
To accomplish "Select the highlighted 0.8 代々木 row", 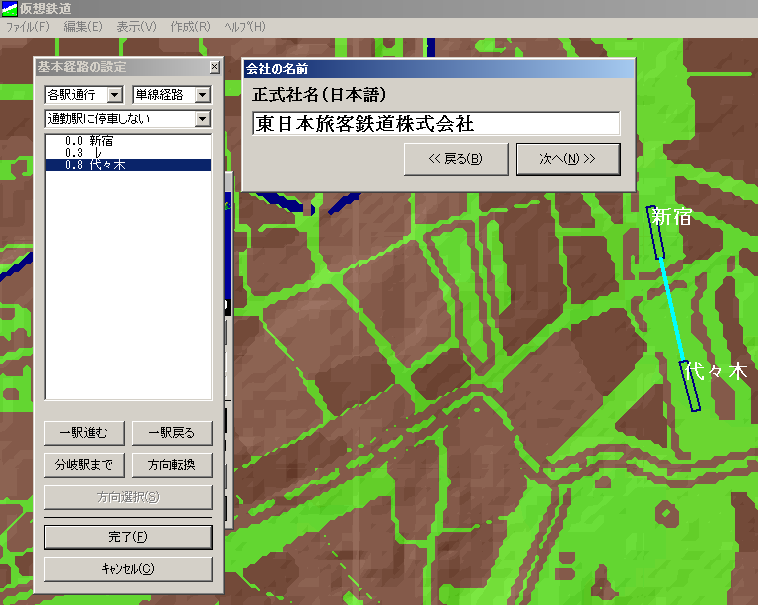I will [128, 165].
